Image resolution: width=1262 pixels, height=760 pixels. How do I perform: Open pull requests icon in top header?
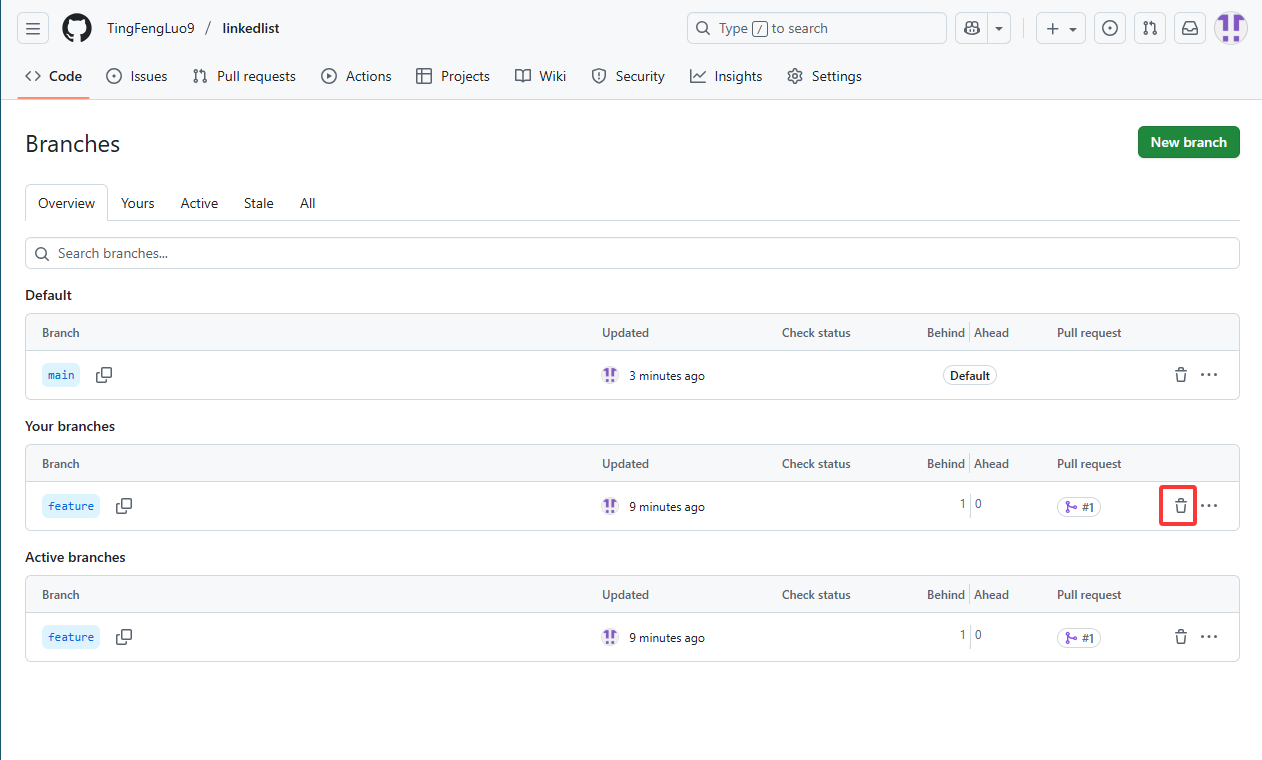point(1150,29)
